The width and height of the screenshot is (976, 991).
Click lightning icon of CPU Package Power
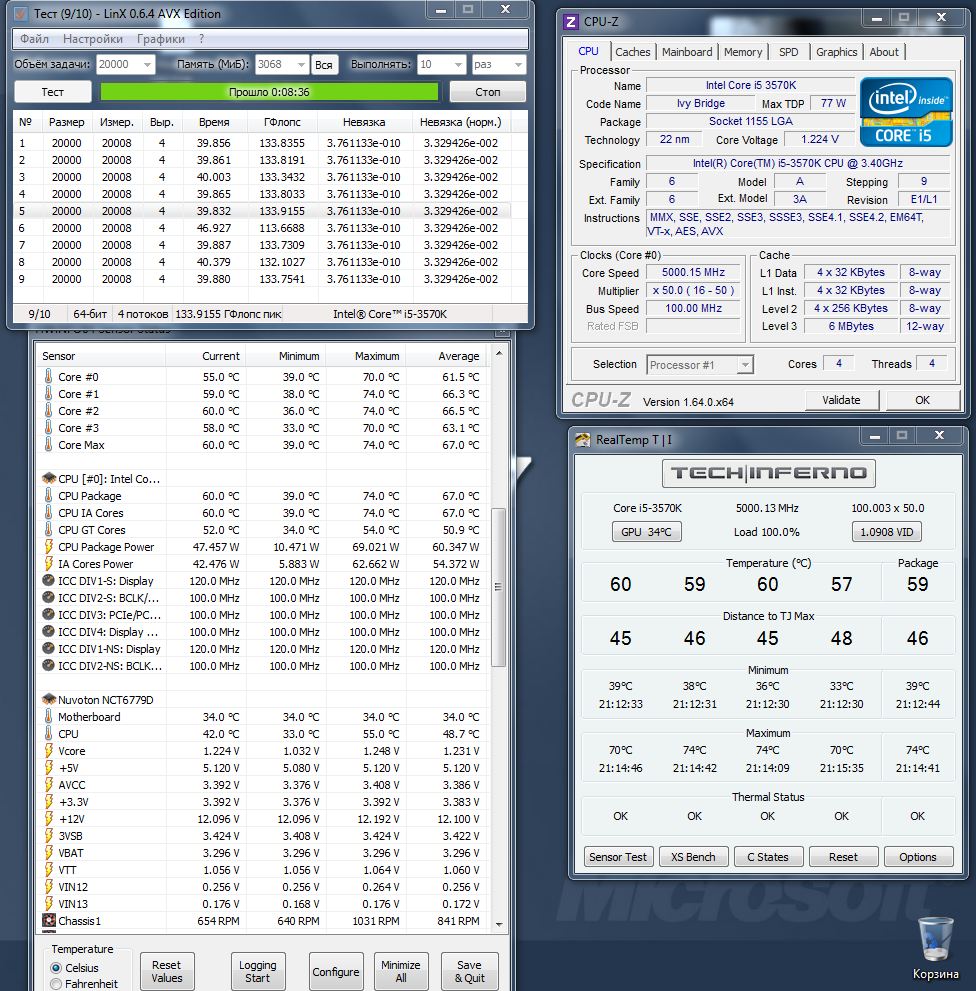[x=49, y=547]
